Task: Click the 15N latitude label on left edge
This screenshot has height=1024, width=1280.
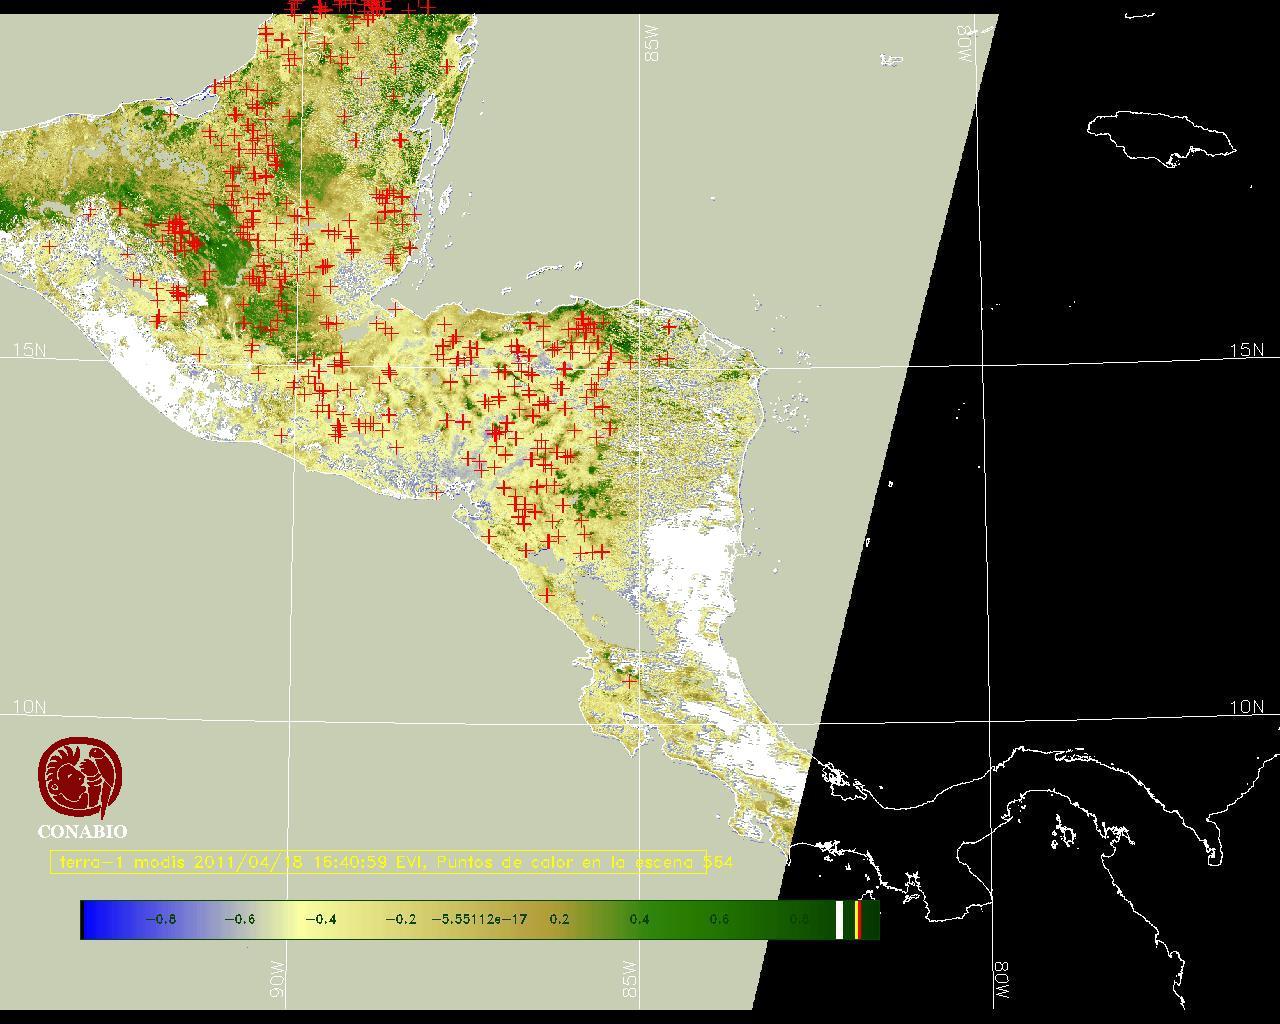Action: pos(29,350)
